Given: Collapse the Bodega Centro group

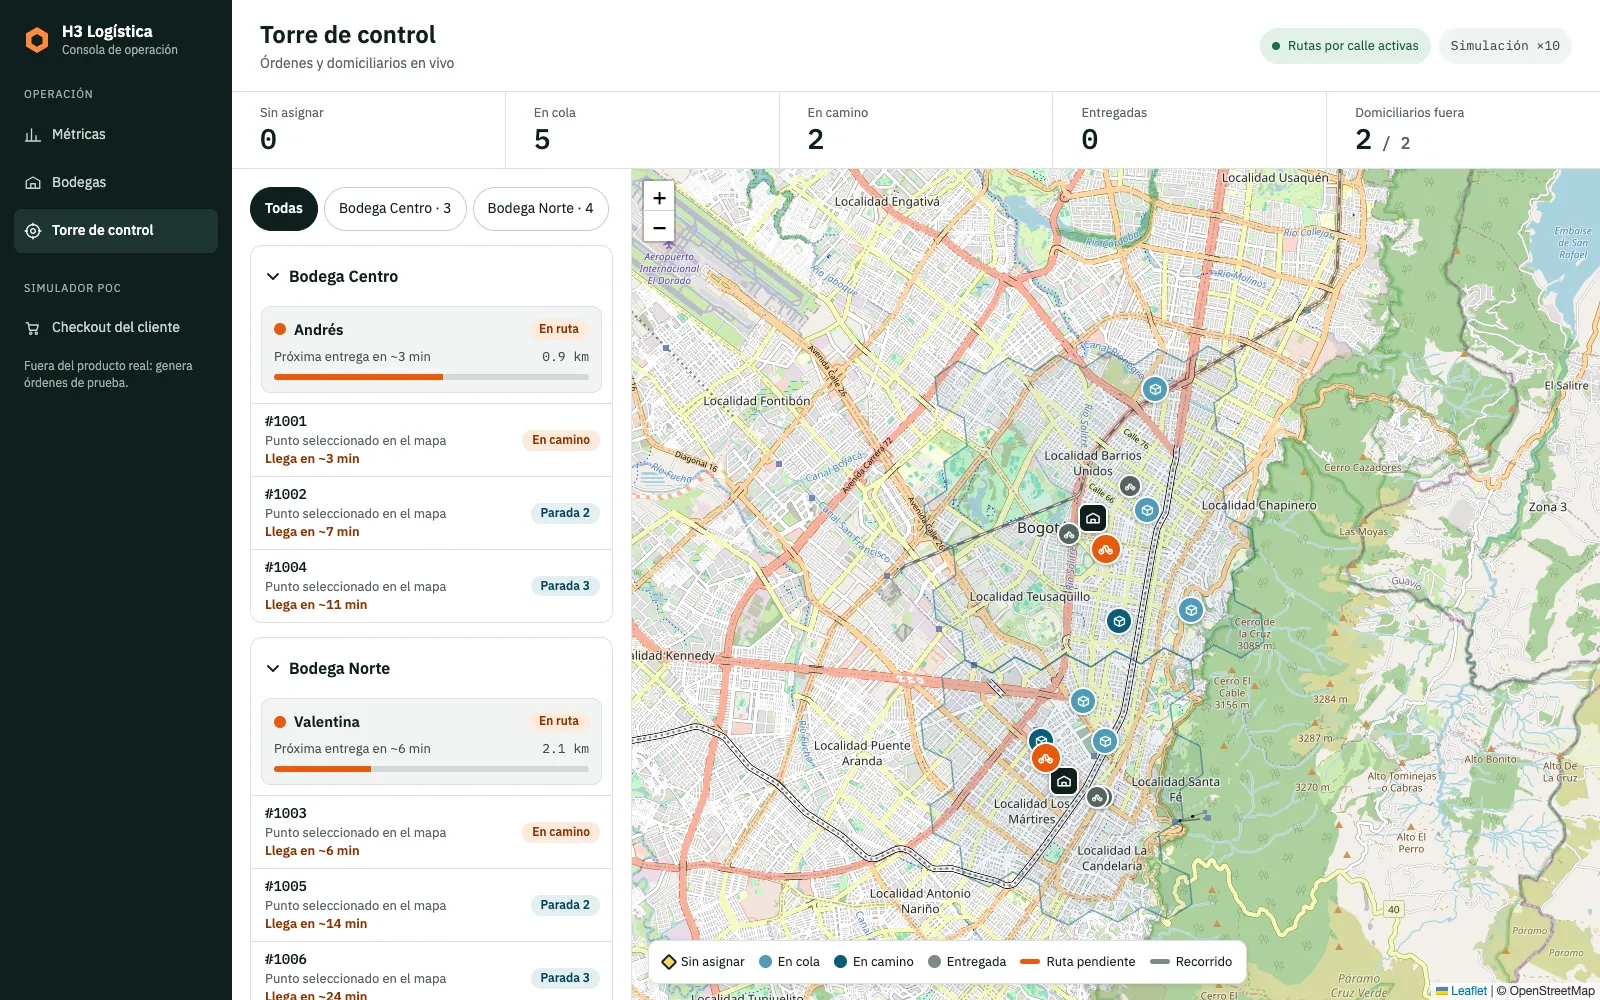Looking at the screenshot, I should (x=272, y=276).
